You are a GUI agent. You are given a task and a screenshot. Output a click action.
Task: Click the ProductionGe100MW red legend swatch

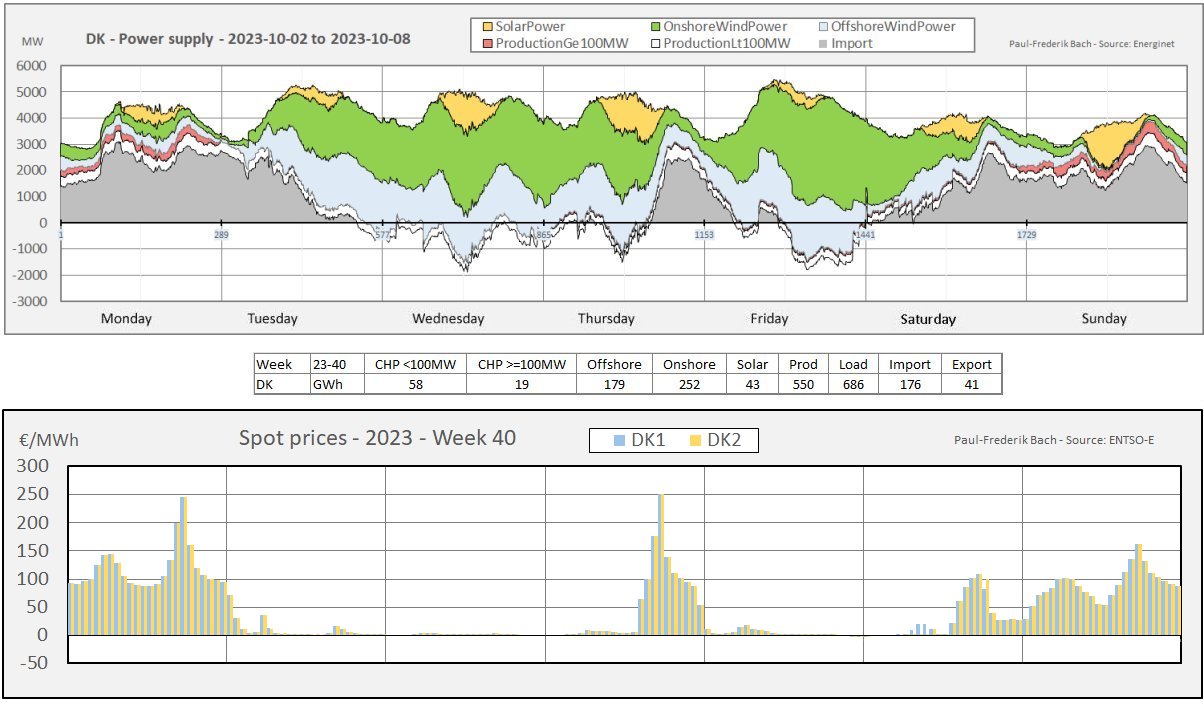pyautogui.click(x=488, y=43)
